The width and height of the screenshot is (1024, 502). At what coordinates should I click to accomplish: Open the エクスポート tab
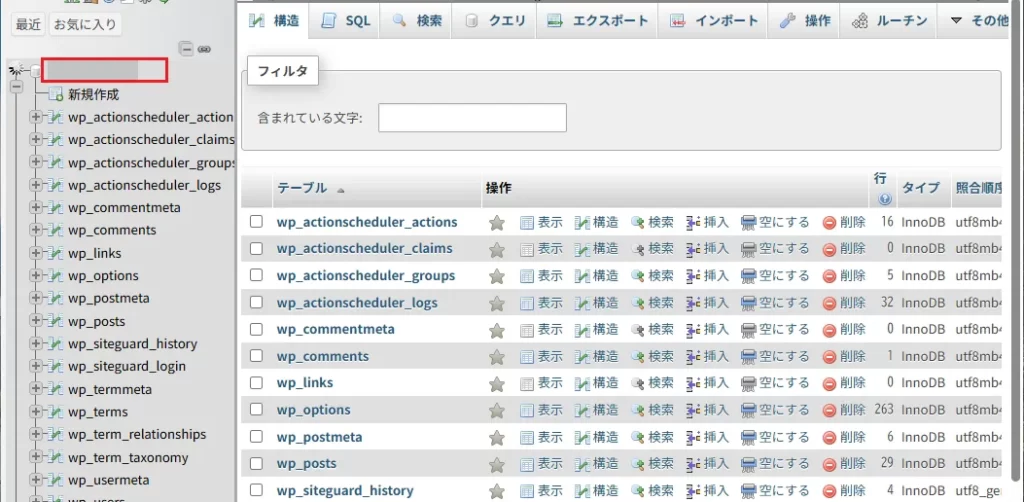click(x=598, y=21)
